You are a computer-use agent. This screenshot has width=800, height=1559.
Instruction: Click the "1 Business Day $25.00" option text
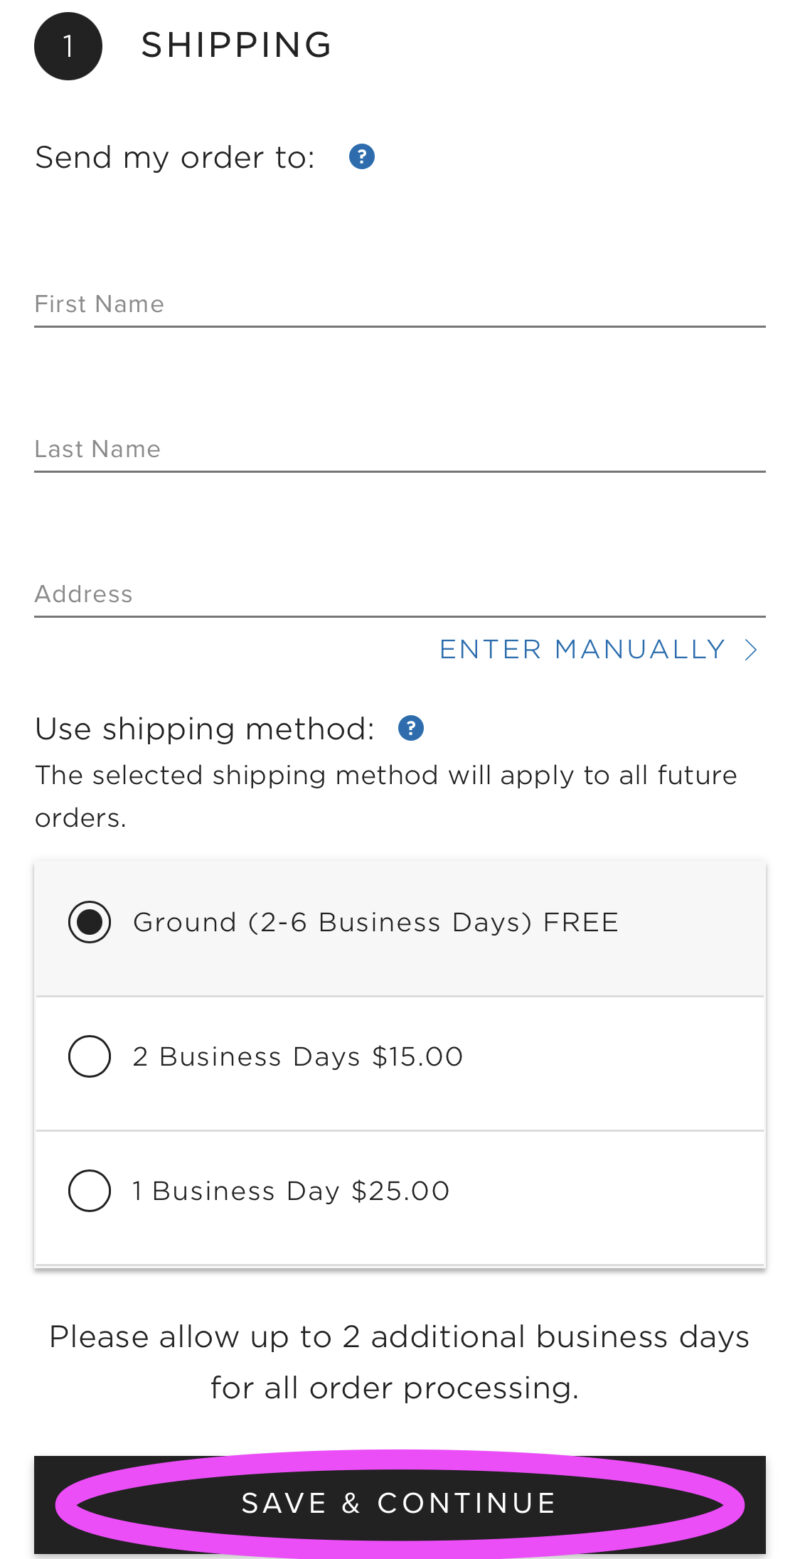click(291, 1191)
